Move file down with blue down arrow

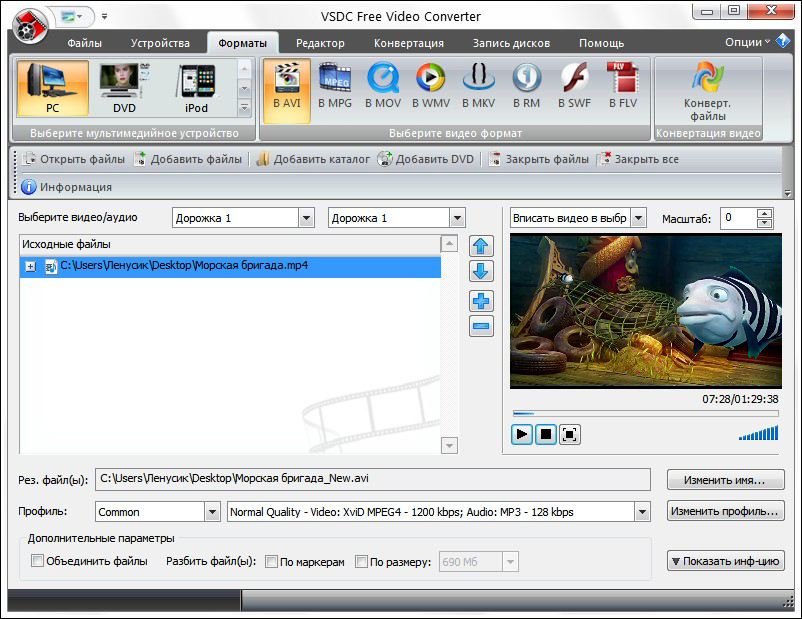coord(481,271)
